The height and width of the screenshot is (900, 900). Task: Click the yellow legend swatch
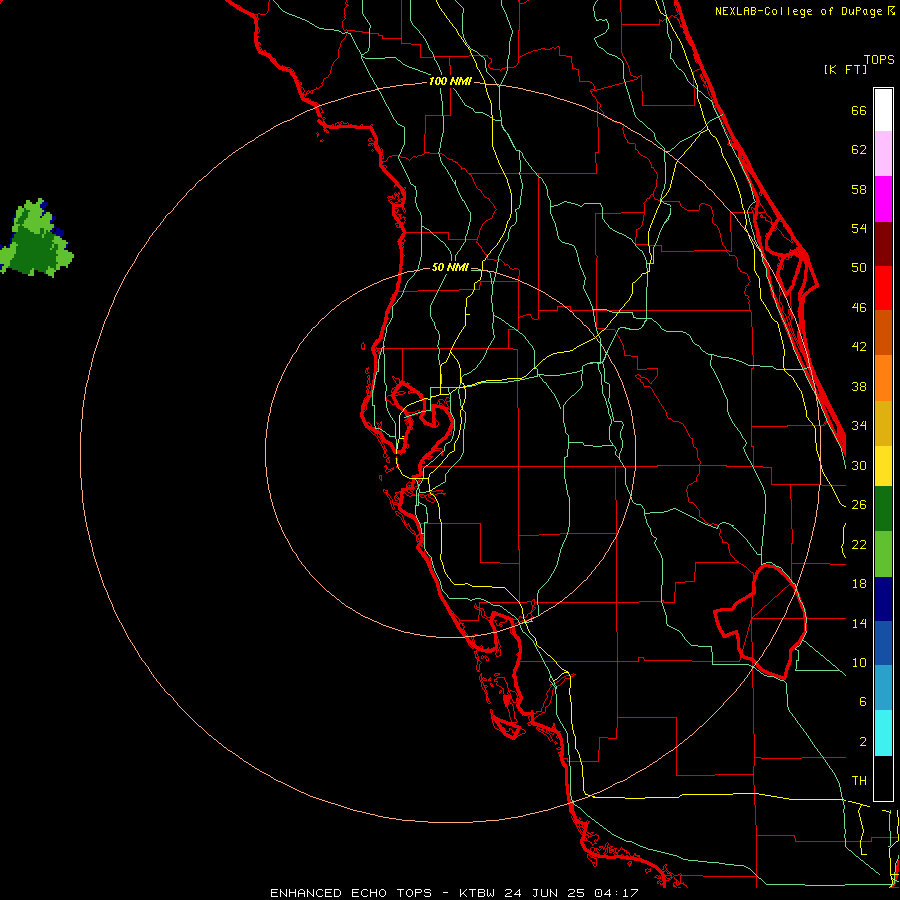883,465
